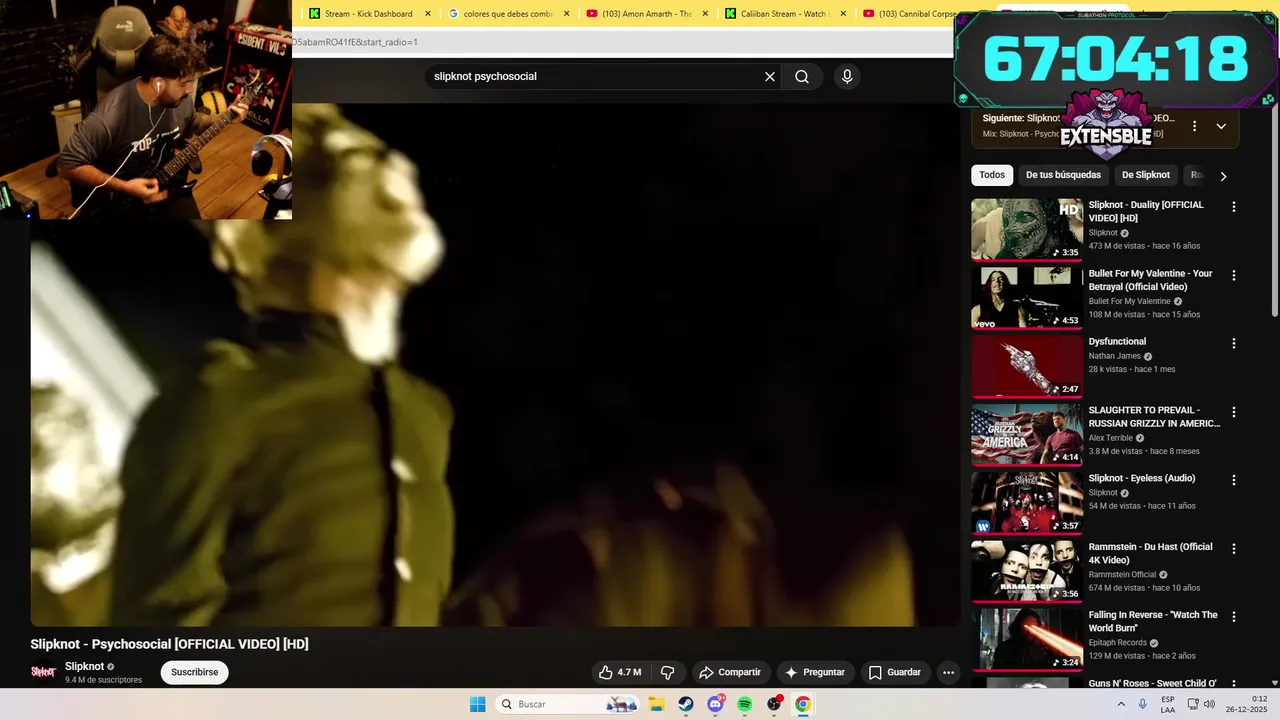The image size is (1280, 720).
Task: Open Chrome from the taskbar
Action: point(803,704)
